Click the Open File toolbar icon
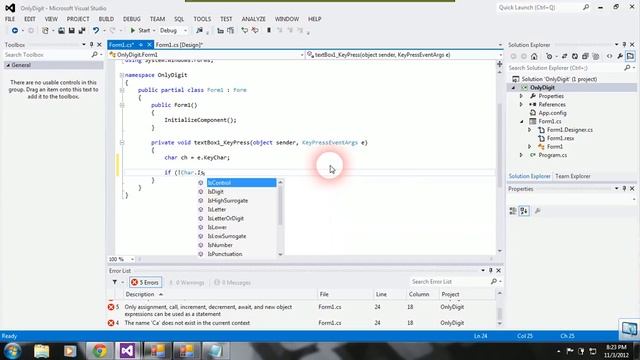The image size is (640, 360). pos(61,31)
